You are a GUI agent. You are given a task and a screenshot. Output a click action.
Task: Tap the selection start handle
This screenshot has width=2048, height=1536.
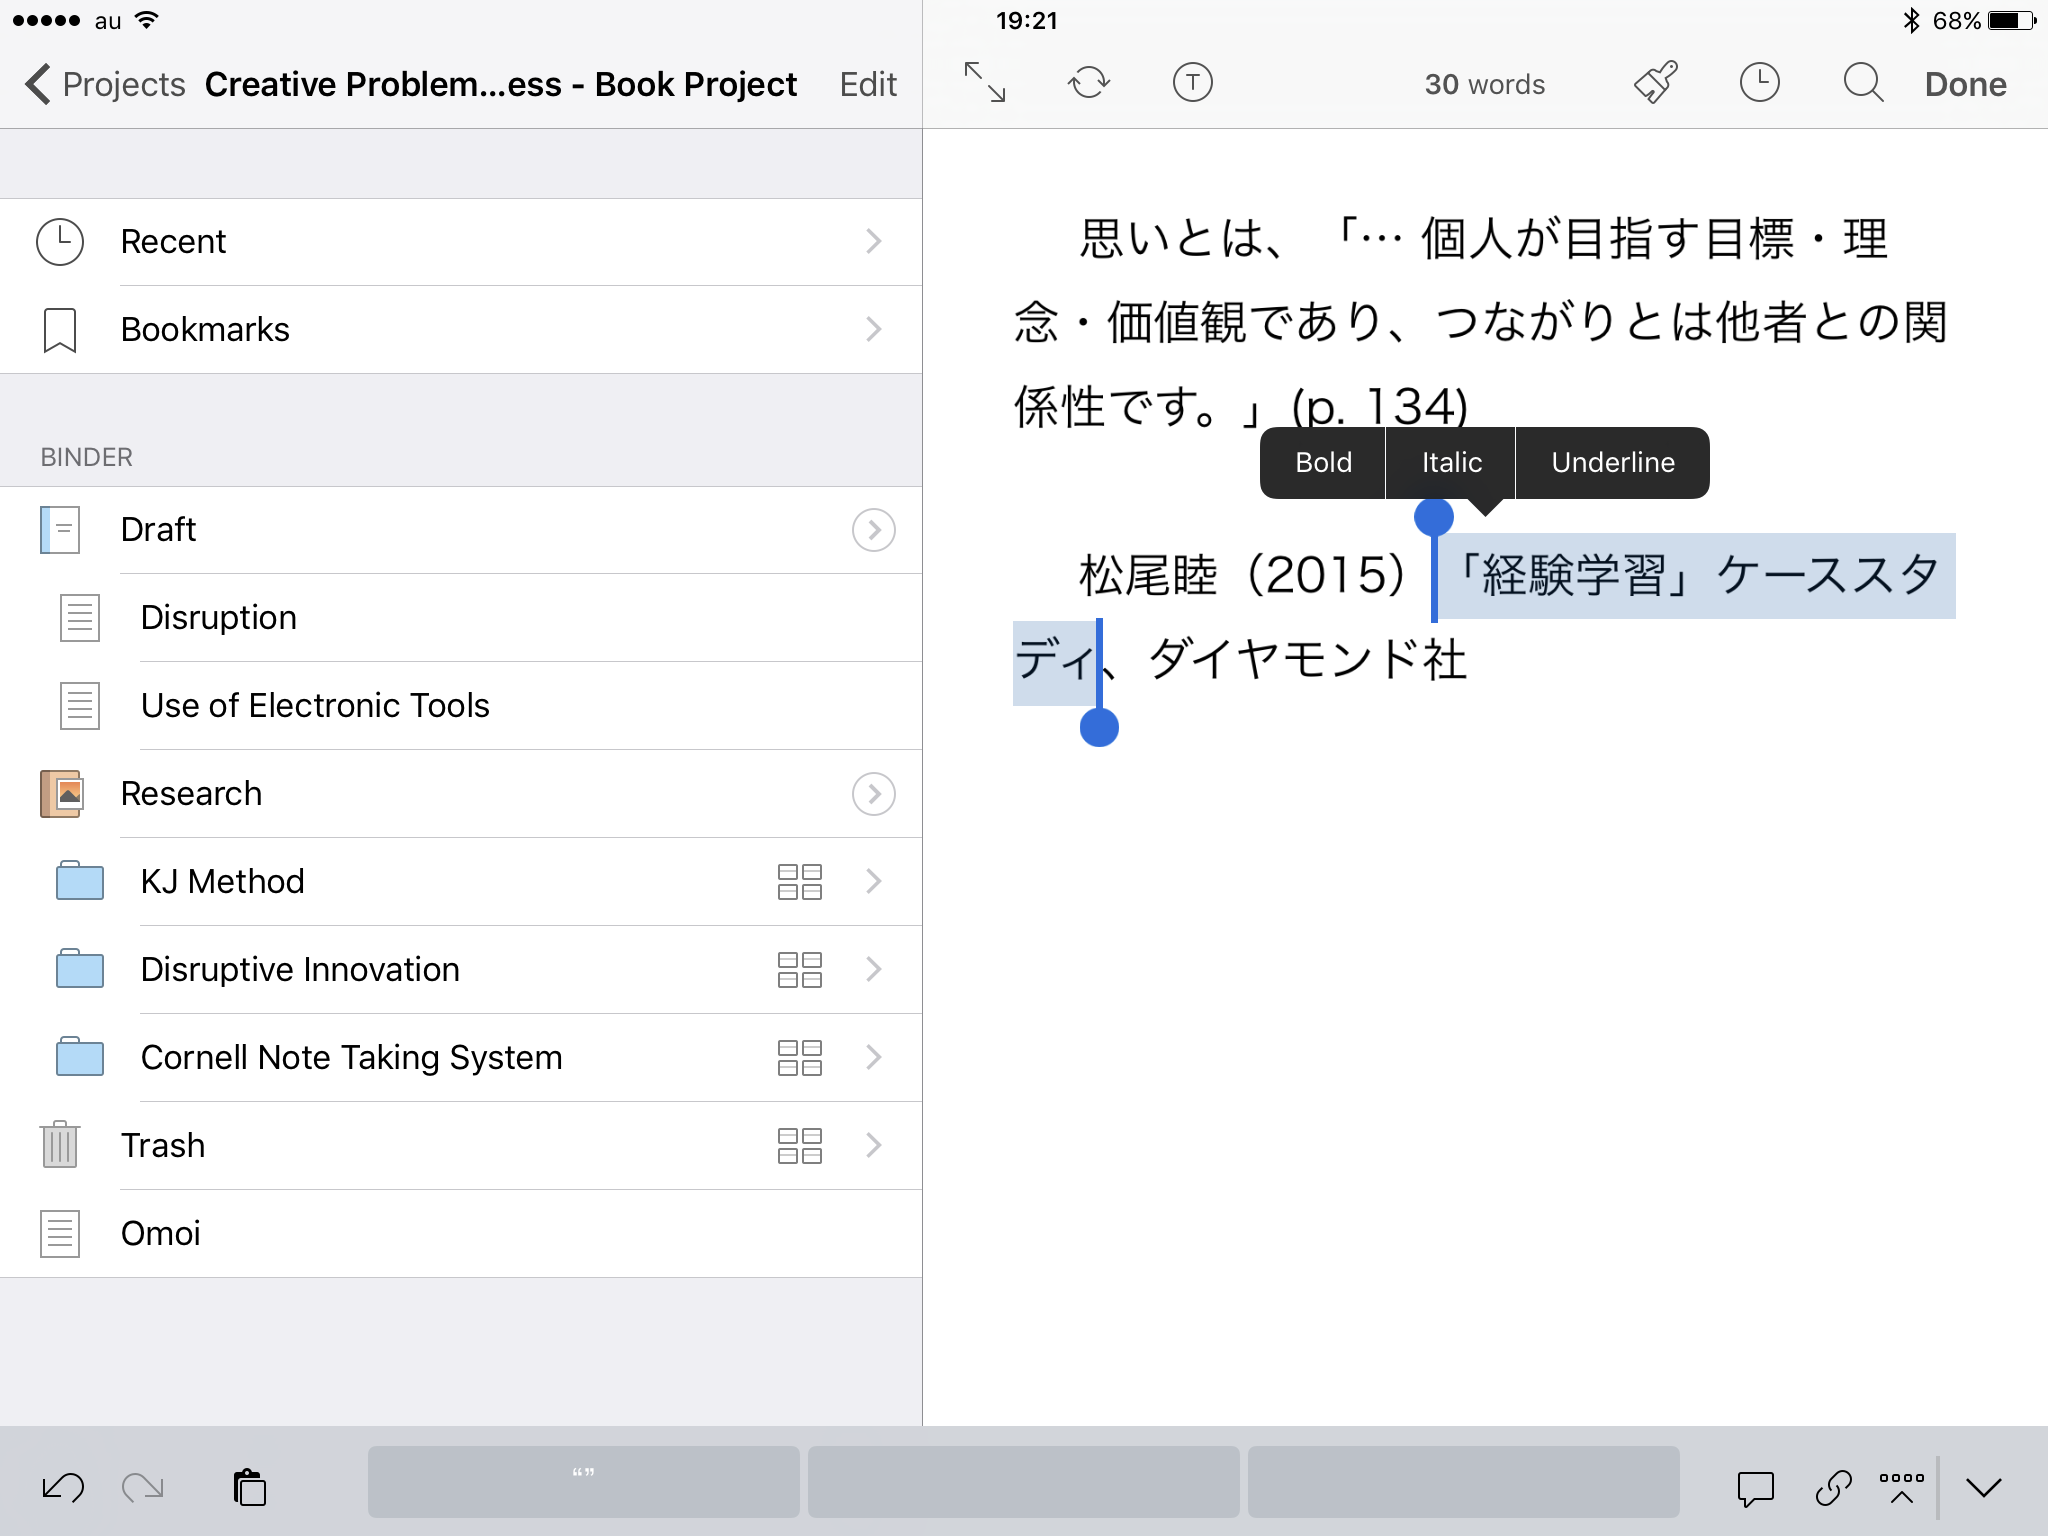[x=1434, y=517]
